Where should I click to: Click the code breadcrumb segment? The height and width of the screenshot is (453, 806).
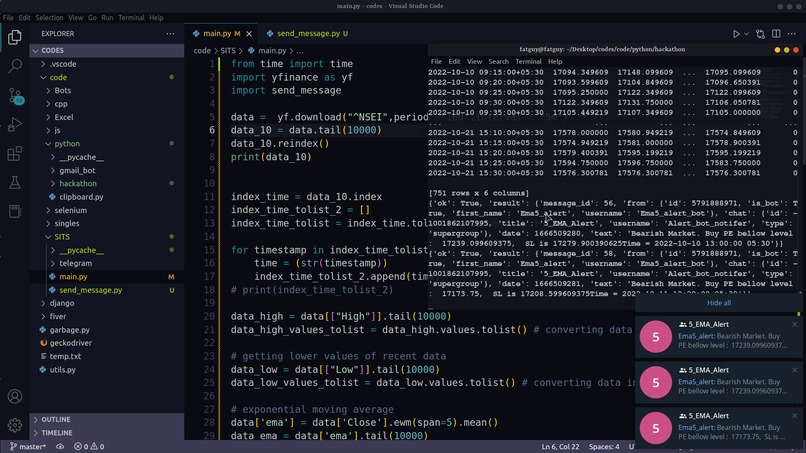202,51
